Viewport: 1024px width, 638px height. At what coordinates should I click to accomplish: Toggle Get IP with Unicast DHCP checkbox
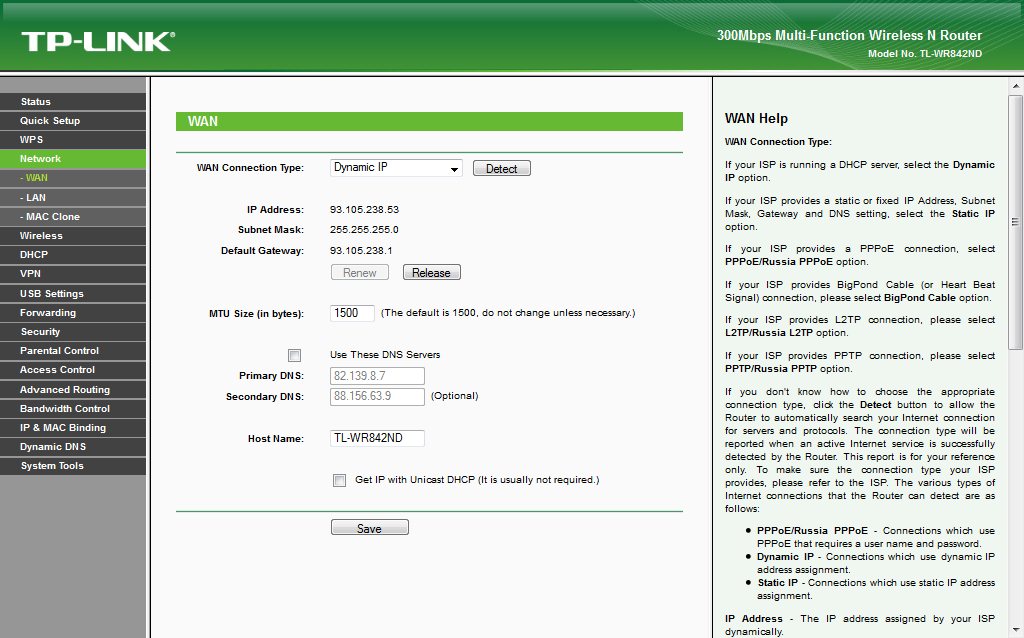[x=339, y=480]
